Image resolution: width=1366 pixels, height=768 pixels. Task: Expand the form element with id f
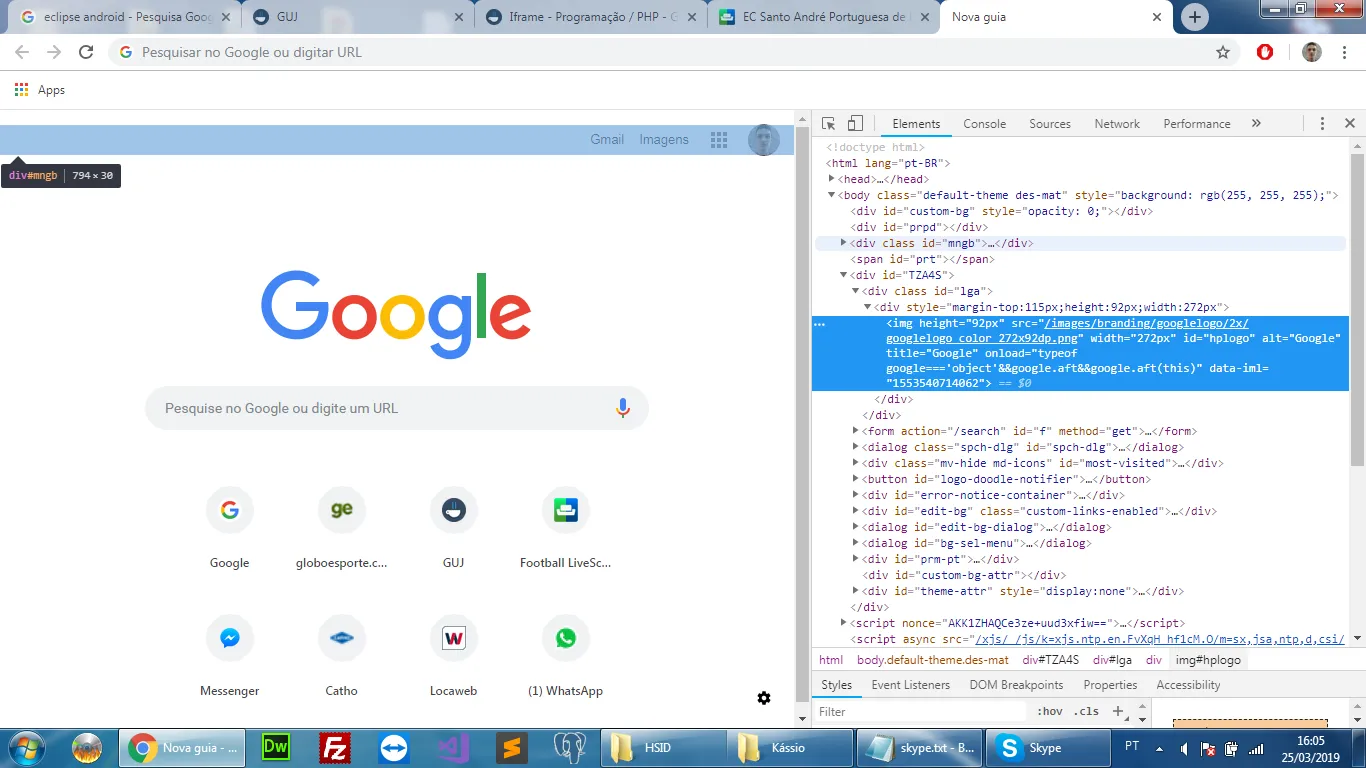[x=856, y=431]
